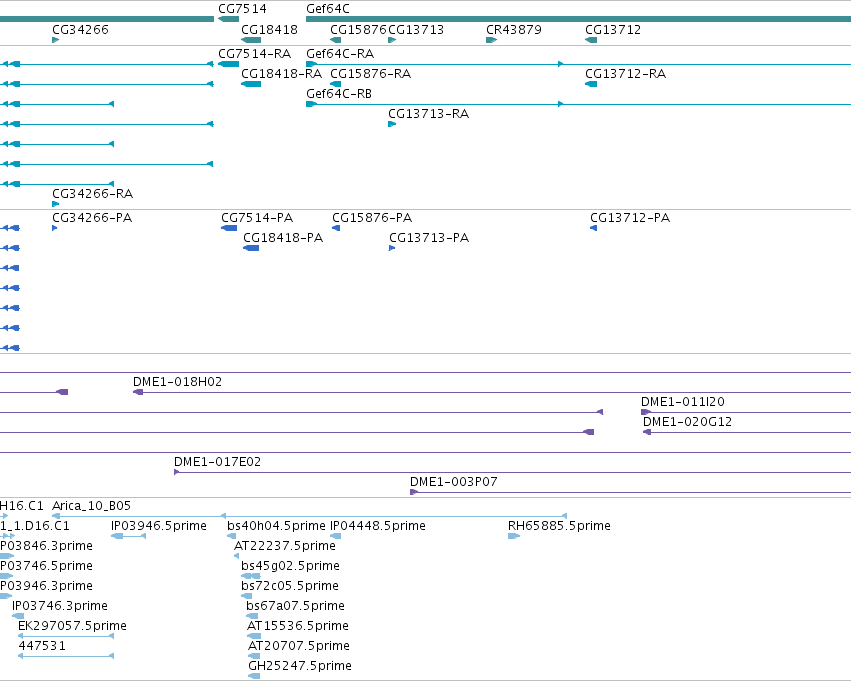
Task: Open the AT20707.5prime EST label
Action: coord(299,646)
